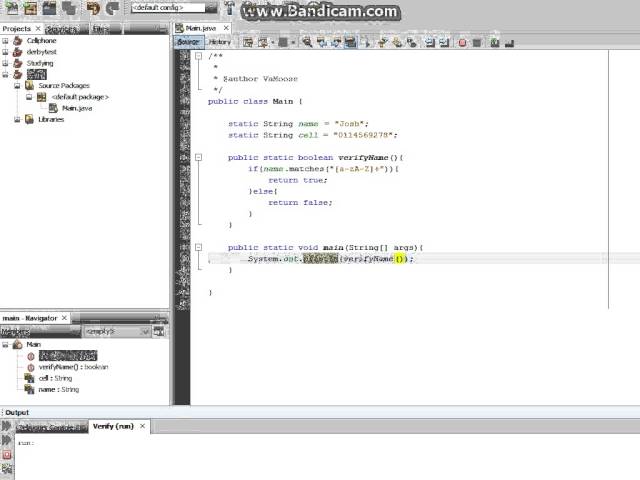Click the Find Next Occurrence icon
Image resolution: width=640 pixels, height=480 pixels.
(x=336, y=42)
